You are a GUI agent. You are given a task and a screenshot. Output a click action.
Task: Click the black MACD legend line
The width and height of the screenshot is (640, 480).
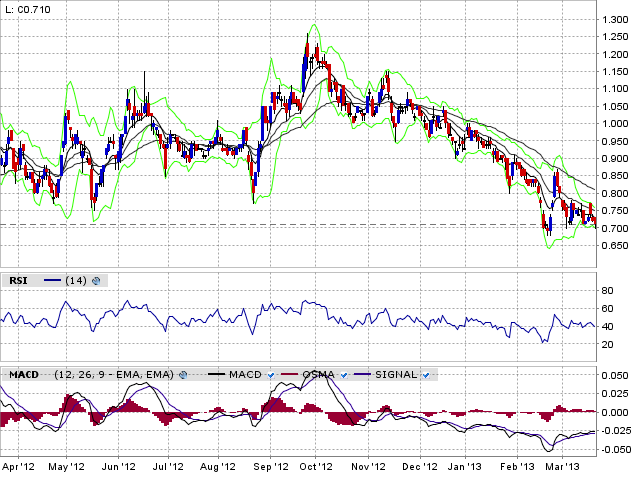[216, 374]
